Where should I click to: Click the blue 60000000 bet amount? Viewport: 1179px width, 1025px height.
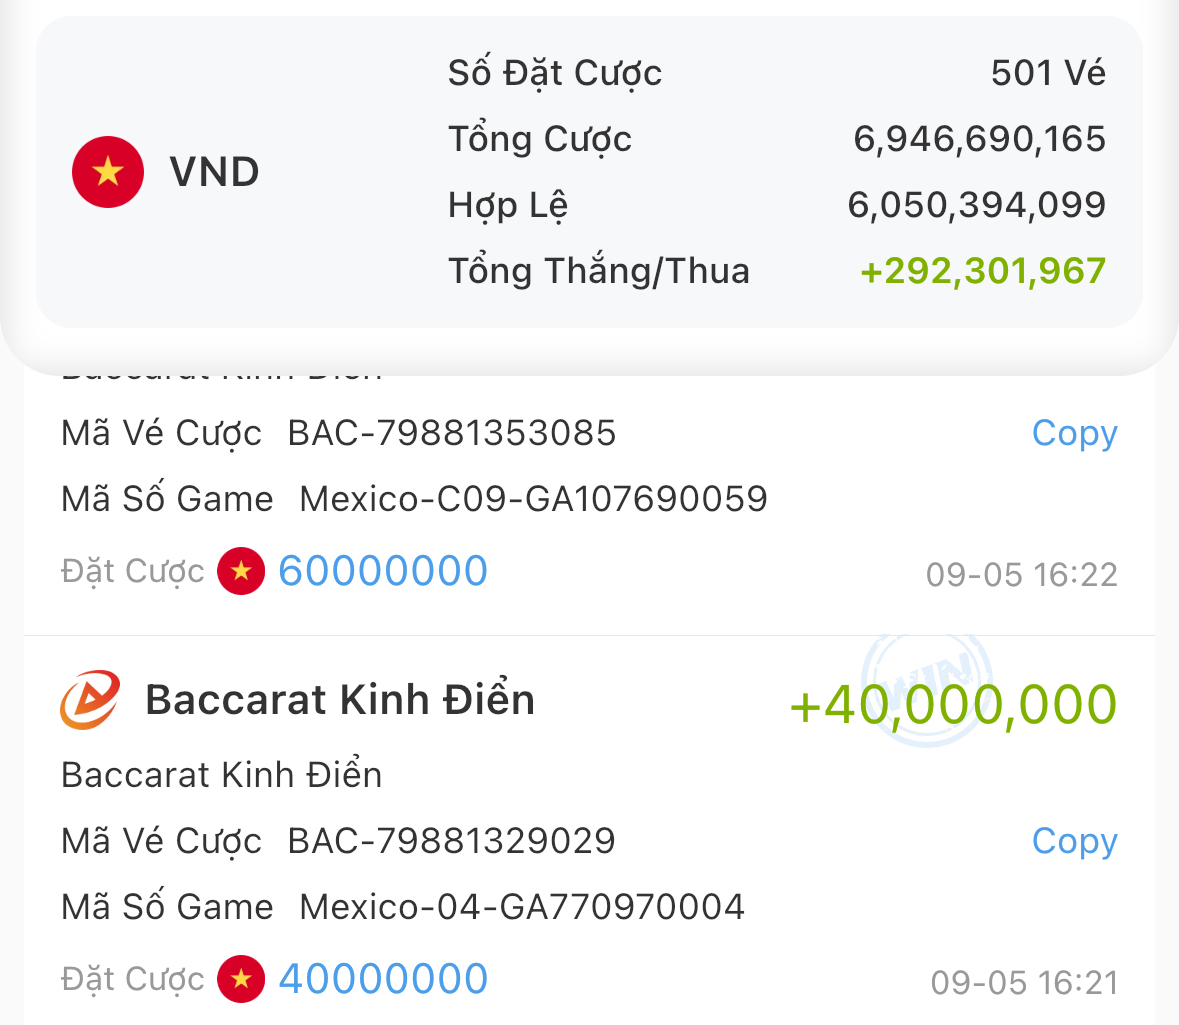click(x=383, y=571)
